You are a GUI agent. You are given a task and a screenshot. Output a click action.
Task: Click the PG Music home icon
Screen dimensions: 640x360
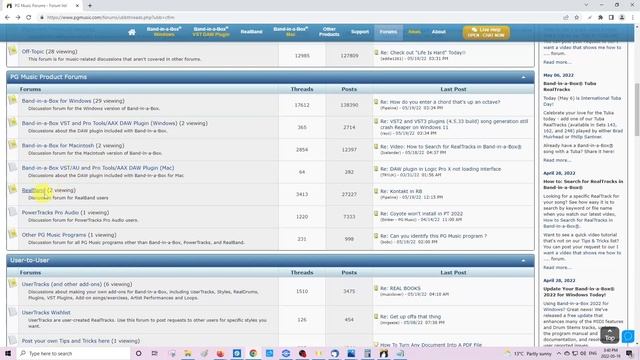coord(131,32)
